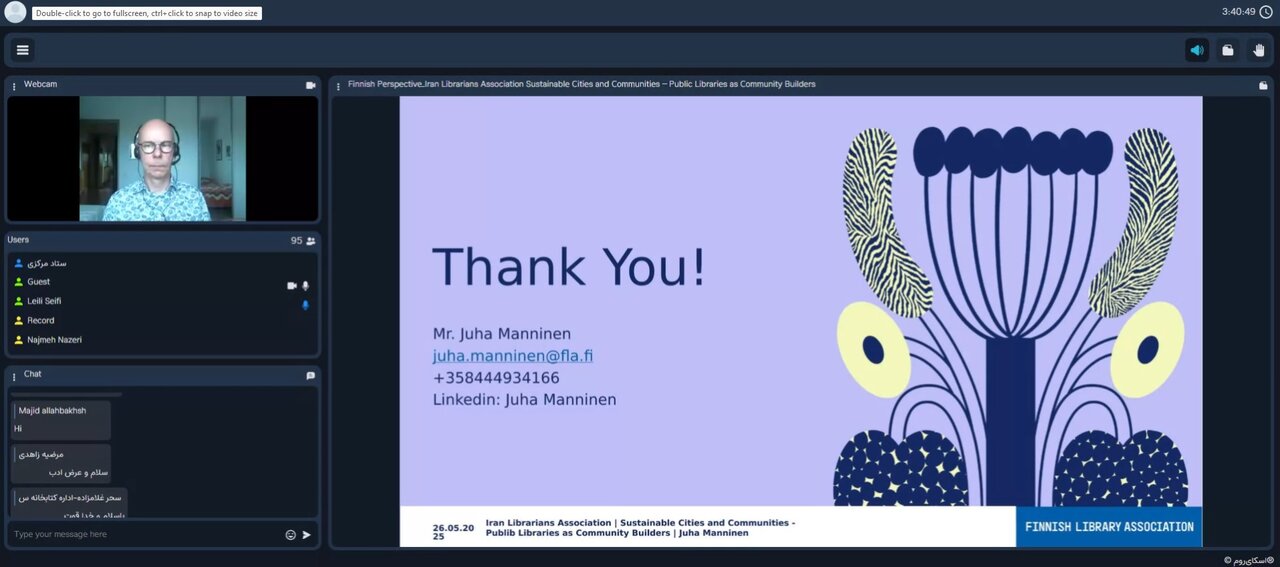Viewport: 1280px width, 567px height.
Task: Open the files folder icon in top toolbar
Action: 1227,50
